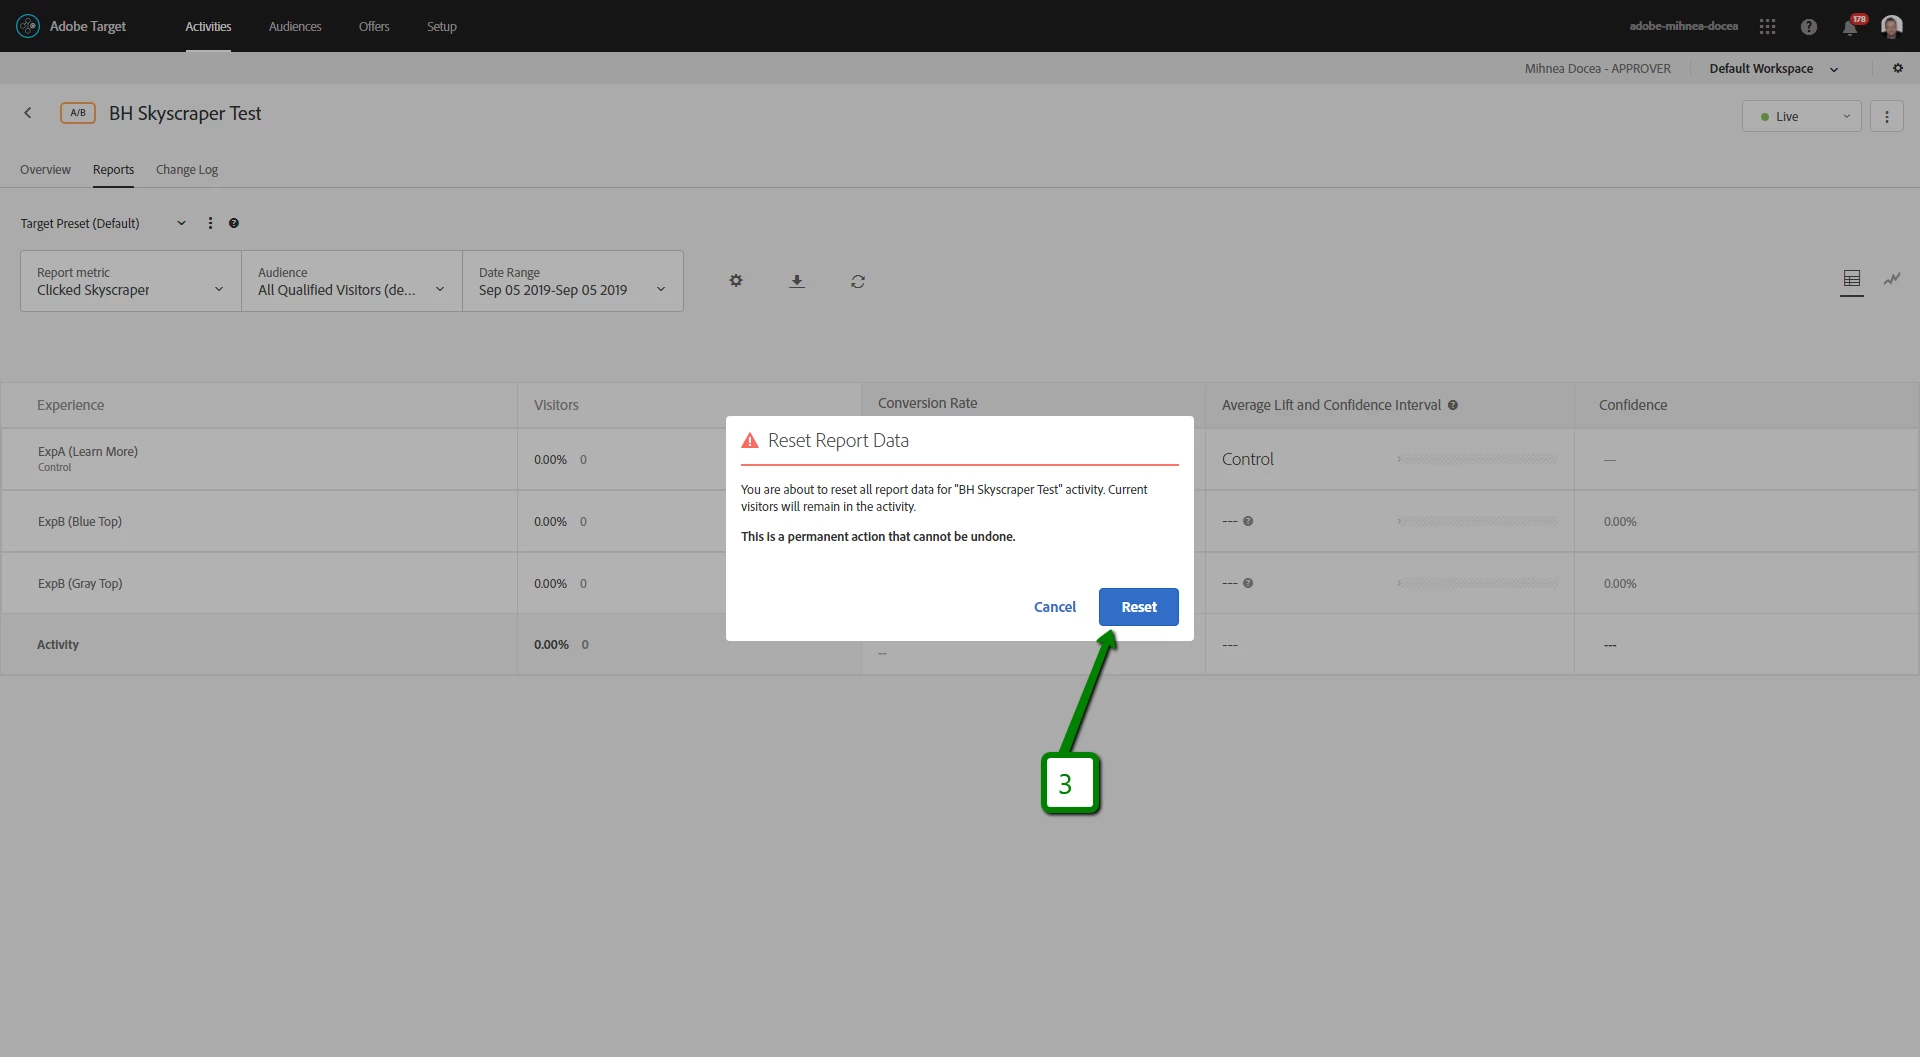Open the notifications bell icon

[1850, 27]
